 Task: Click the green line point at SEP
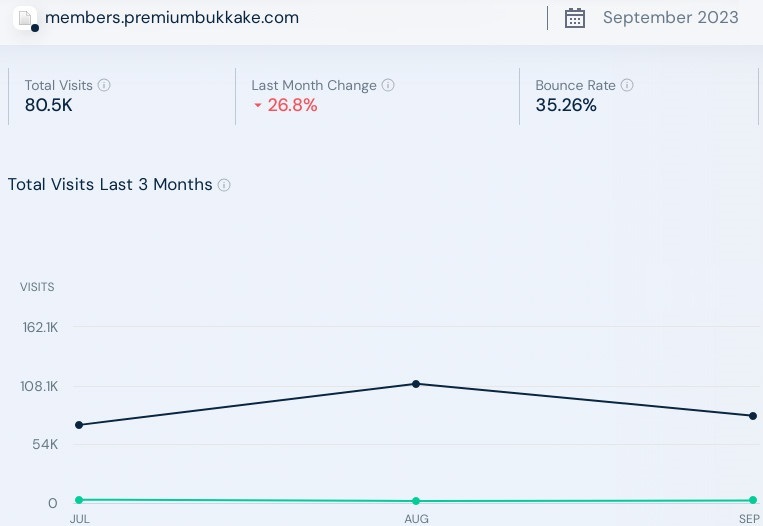click(752, 500)
